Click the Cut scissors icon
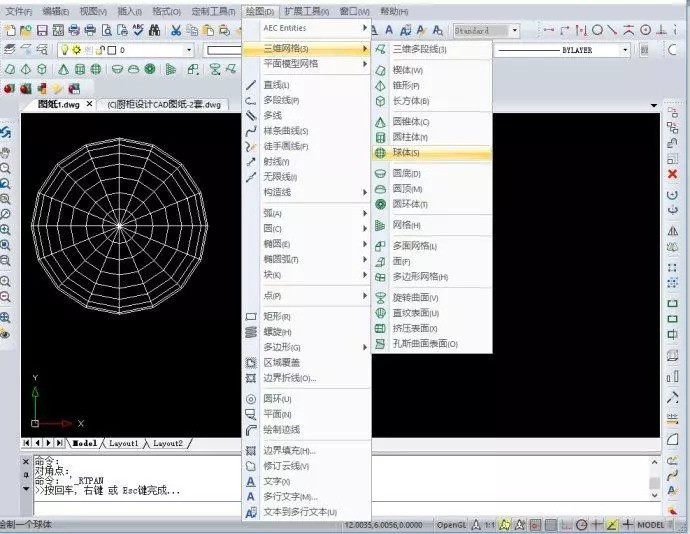Viewport: 690px width, 534px height. pyautogui.click(x=176, y=30)
